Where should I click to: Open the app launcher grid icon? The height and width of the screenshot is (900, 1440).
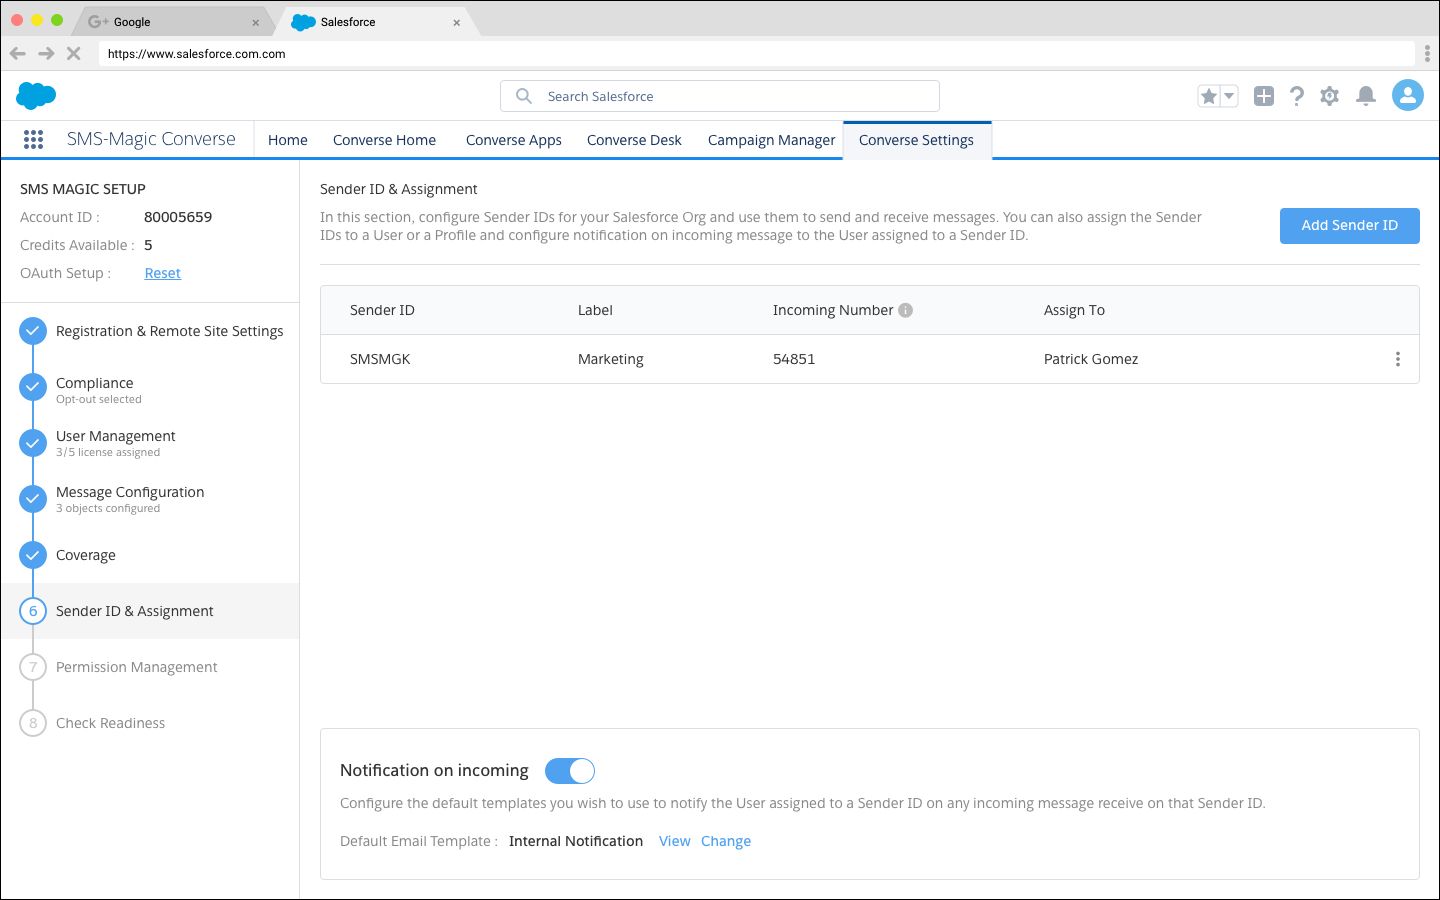pyautogui.click(x=33, y=140)
